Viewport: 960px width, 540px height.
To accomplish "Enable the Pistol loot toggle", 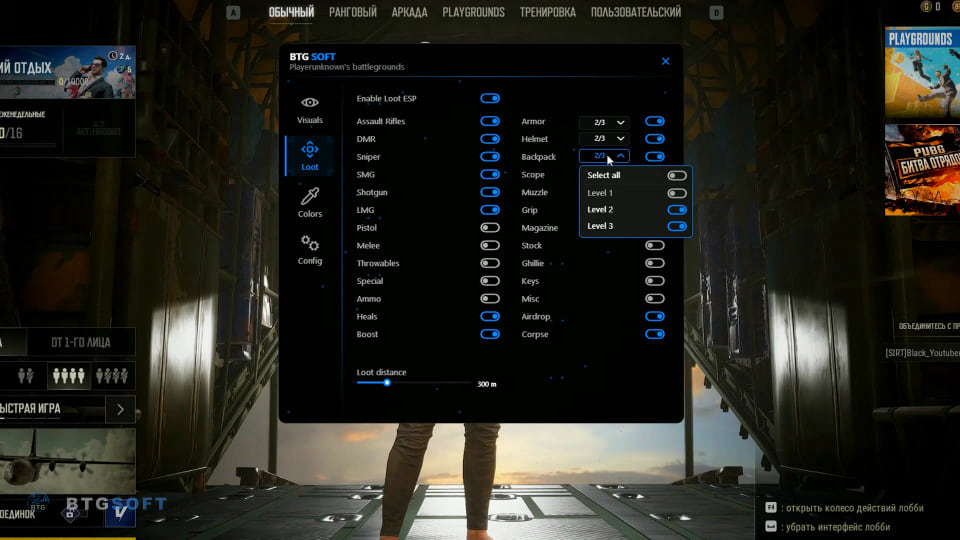I will (x=490, y=228).
